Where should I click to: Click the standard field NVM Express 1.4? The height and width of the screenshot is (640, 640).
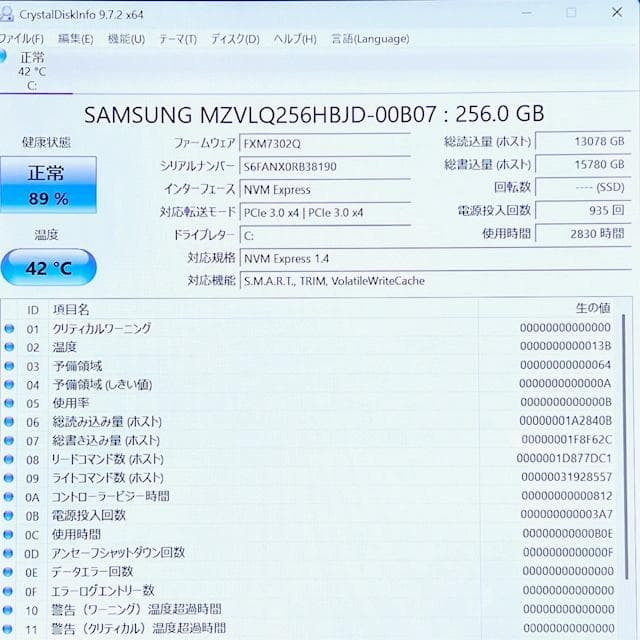(x=436, y=259)
